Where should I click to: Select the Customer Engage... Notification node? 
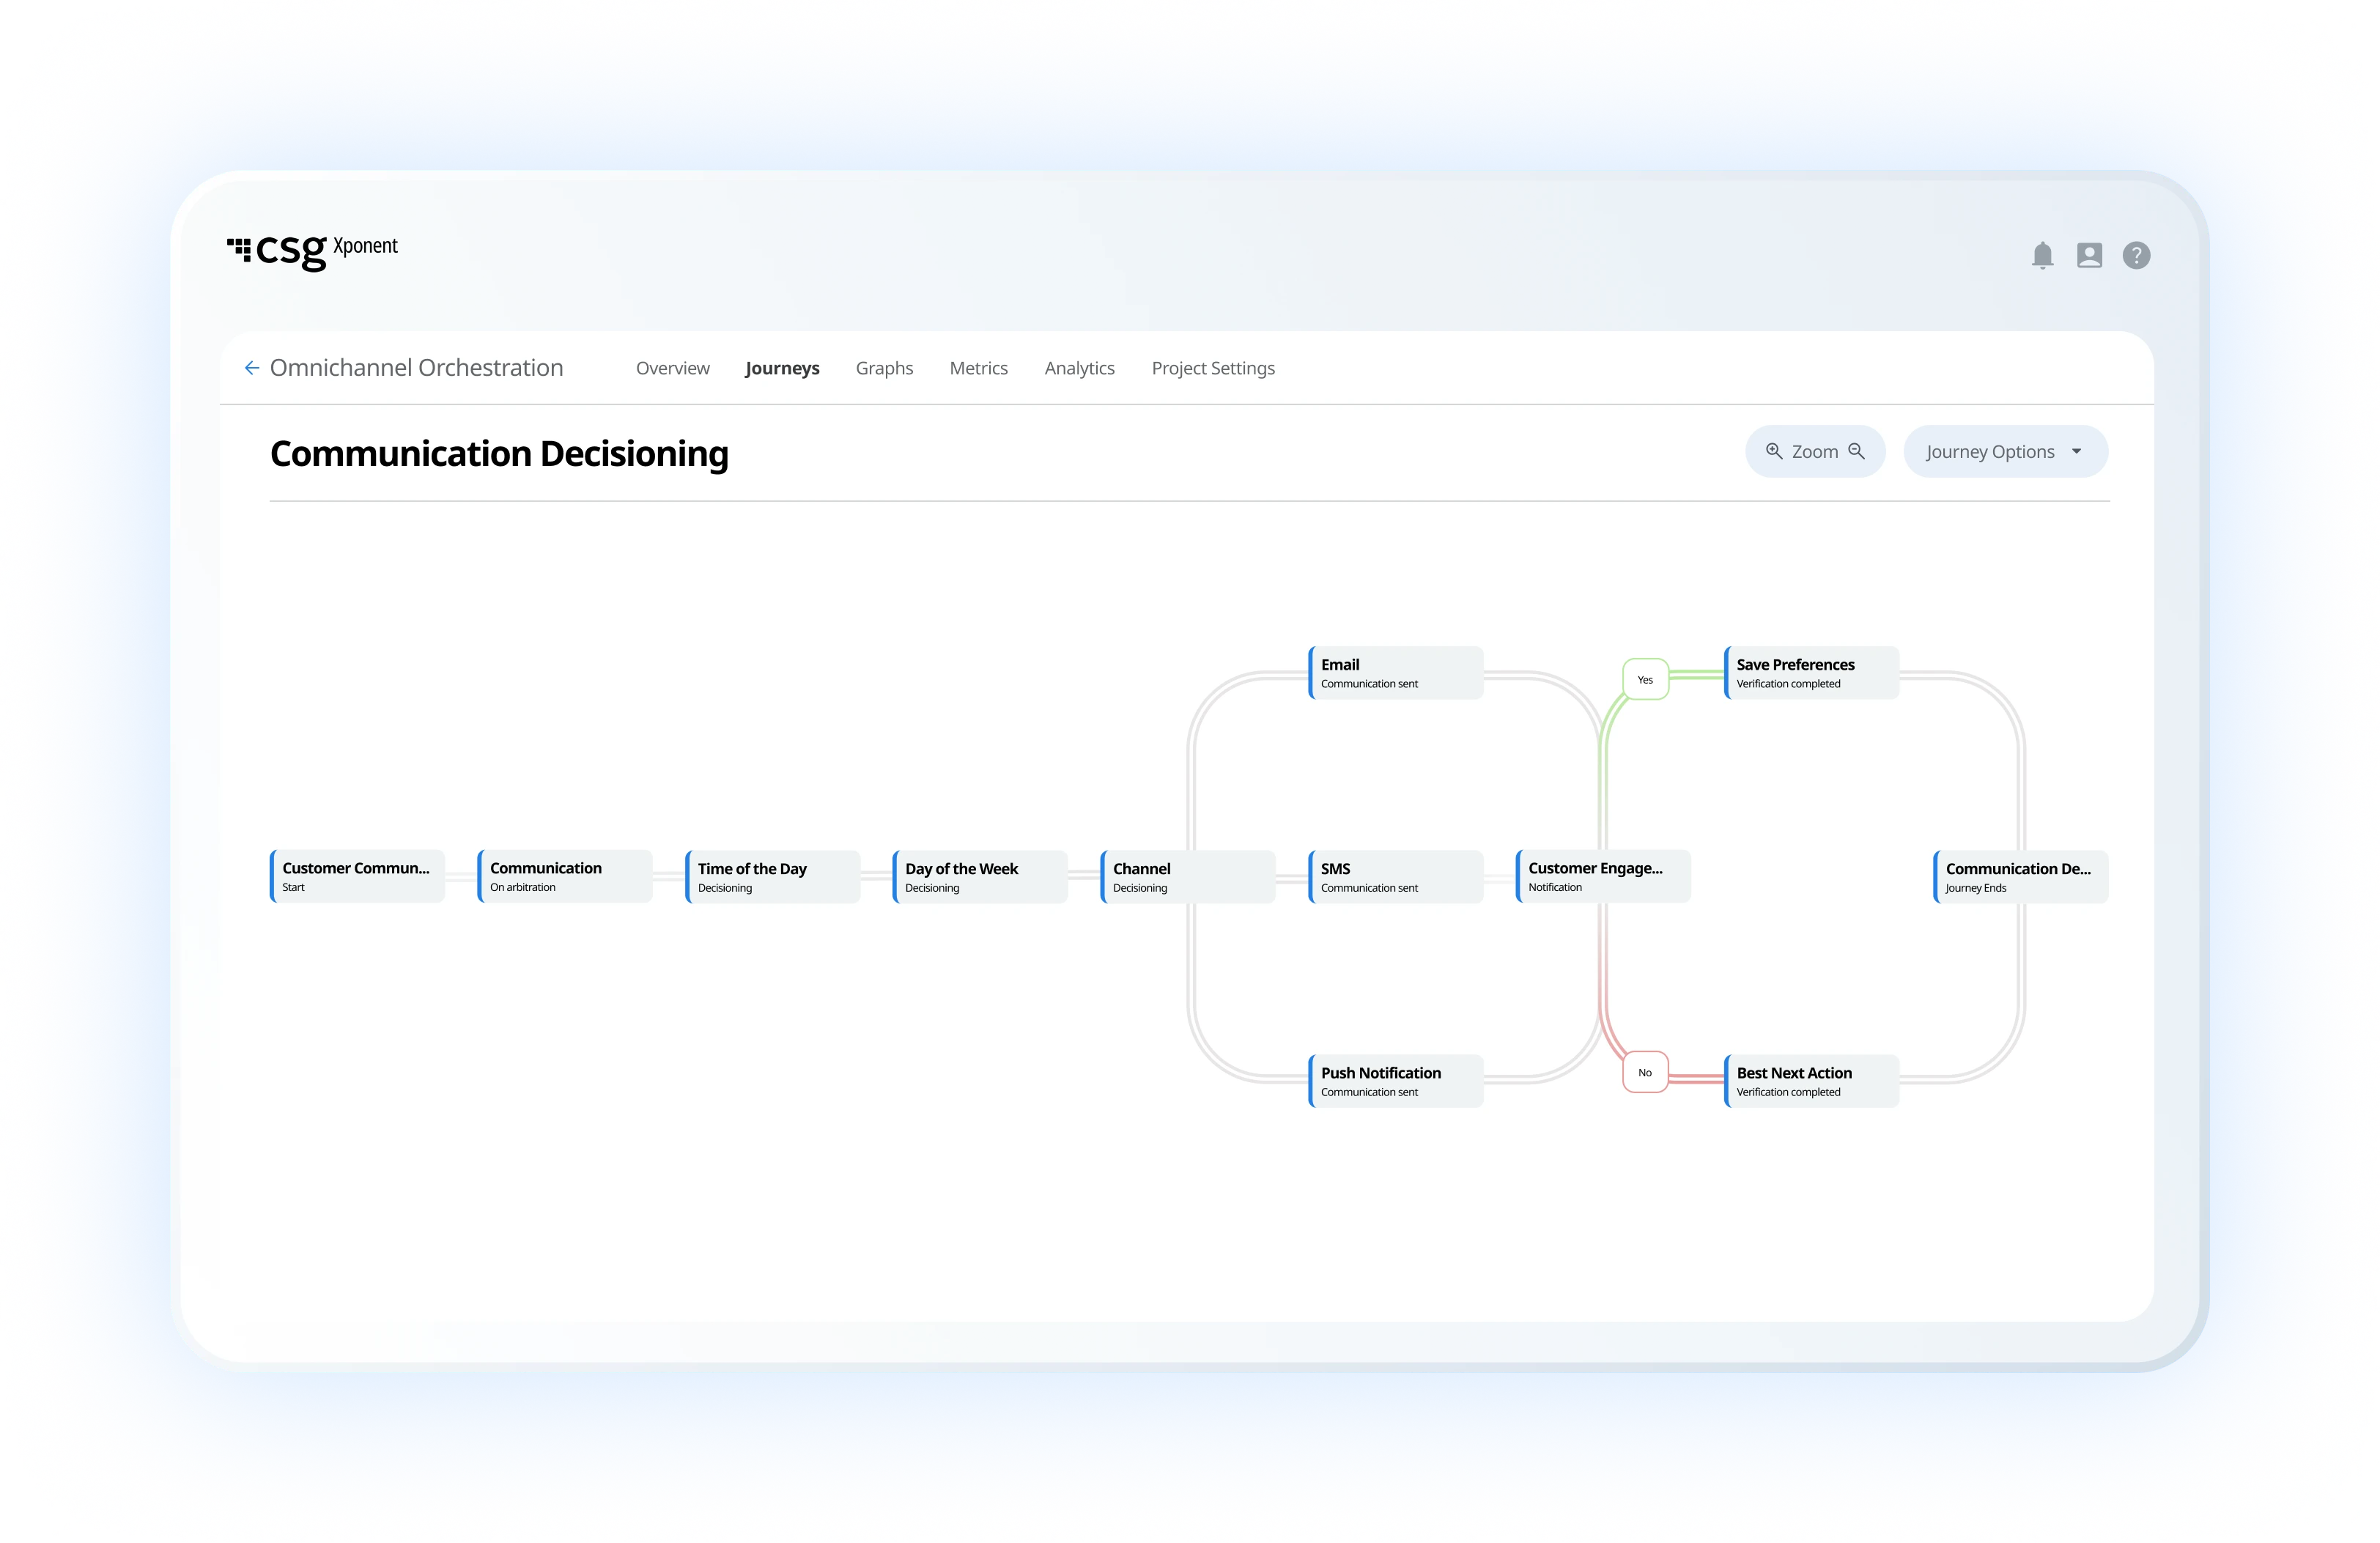click(x=1604, y=877)
